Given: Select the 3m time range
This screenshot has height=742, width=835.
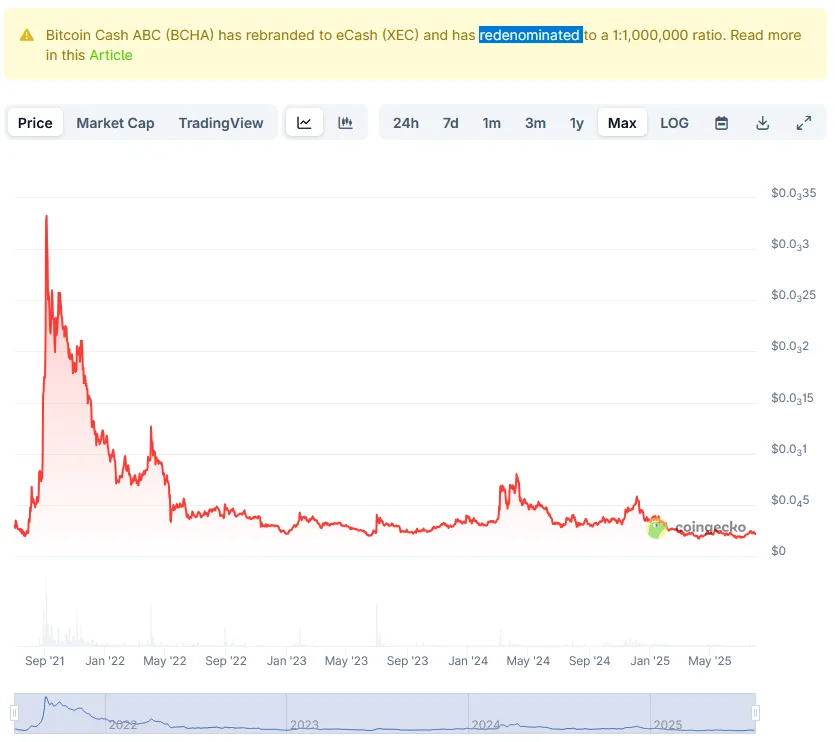Looking at the screenshot, I should point(535,123).
